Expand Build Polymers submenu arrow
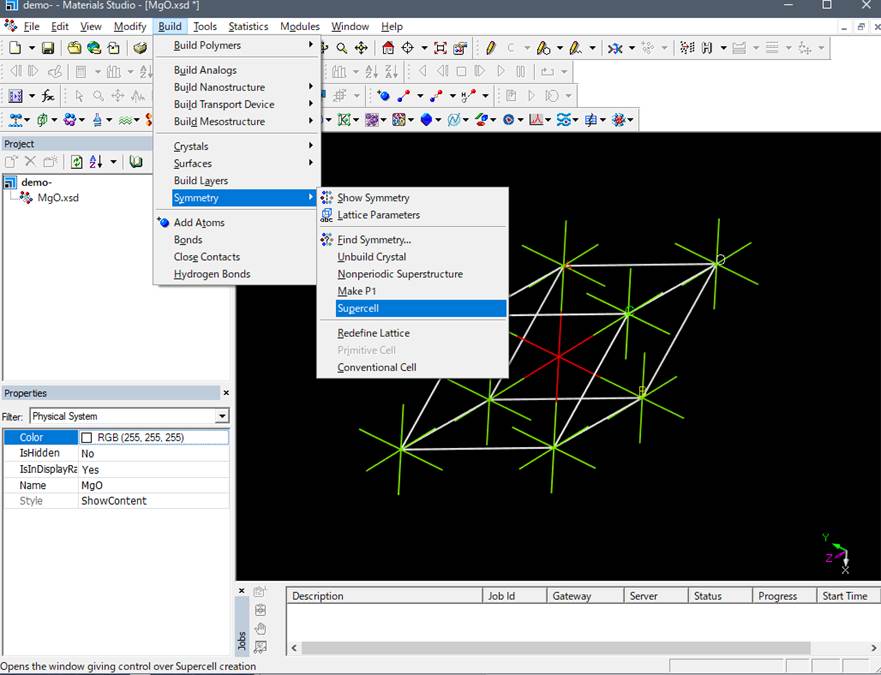This screenshot has width=881, height=675. [x=311, y=44]
